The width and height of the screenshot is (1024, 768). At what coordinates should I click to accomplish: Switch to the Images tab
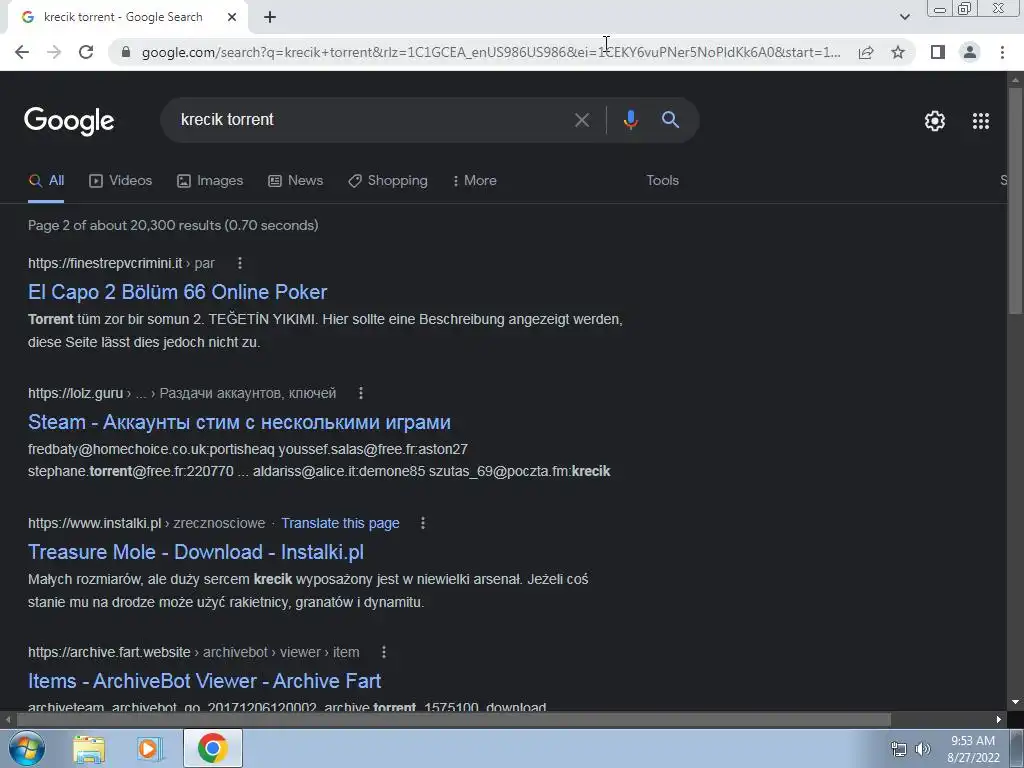[x=210, y=181]
